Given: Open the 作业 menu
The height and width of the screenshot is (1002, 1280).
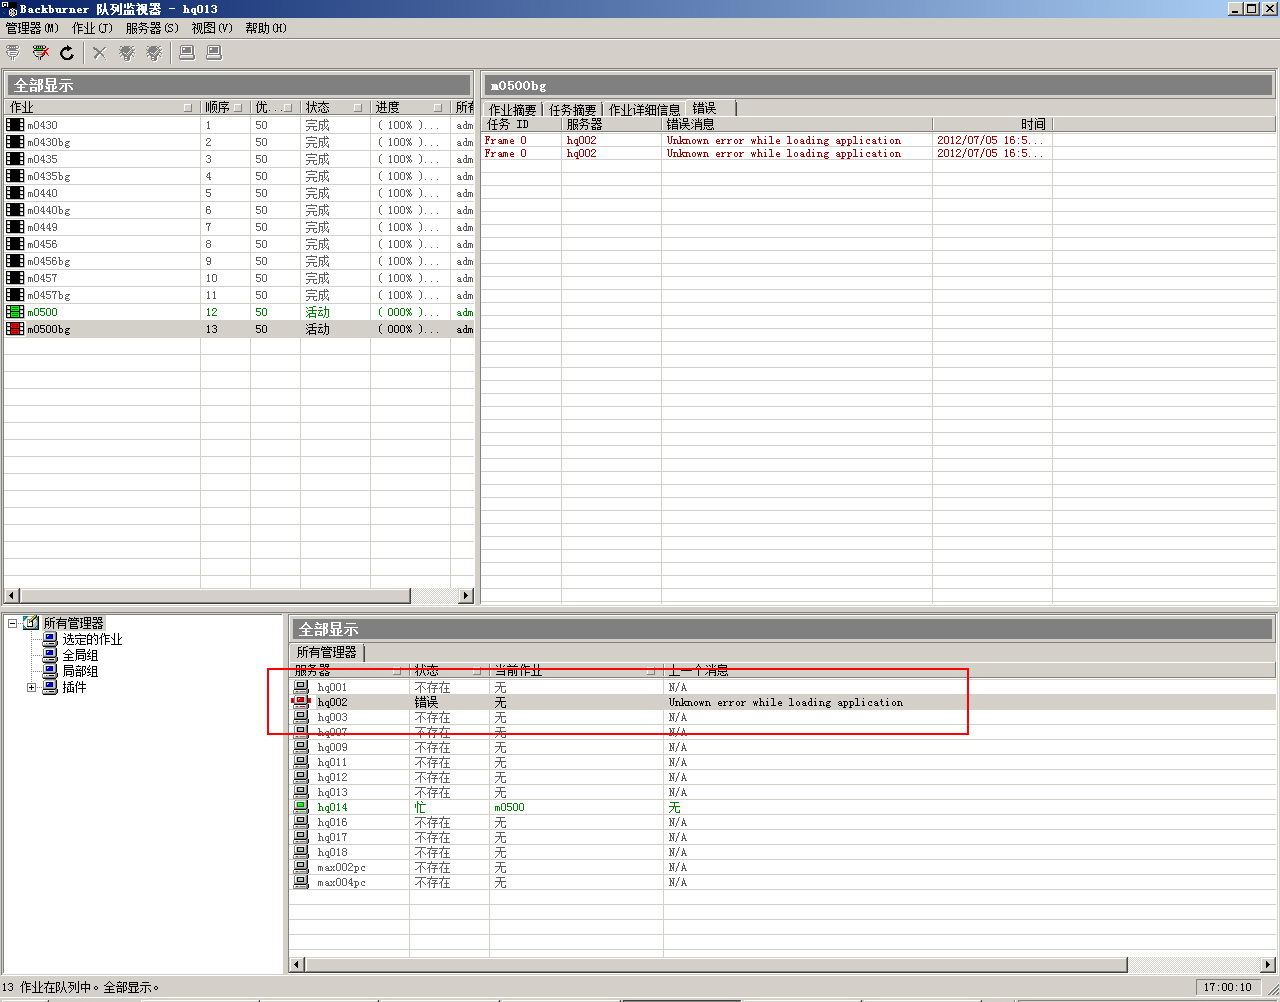Looking at the screenshot, I should 92,28.
